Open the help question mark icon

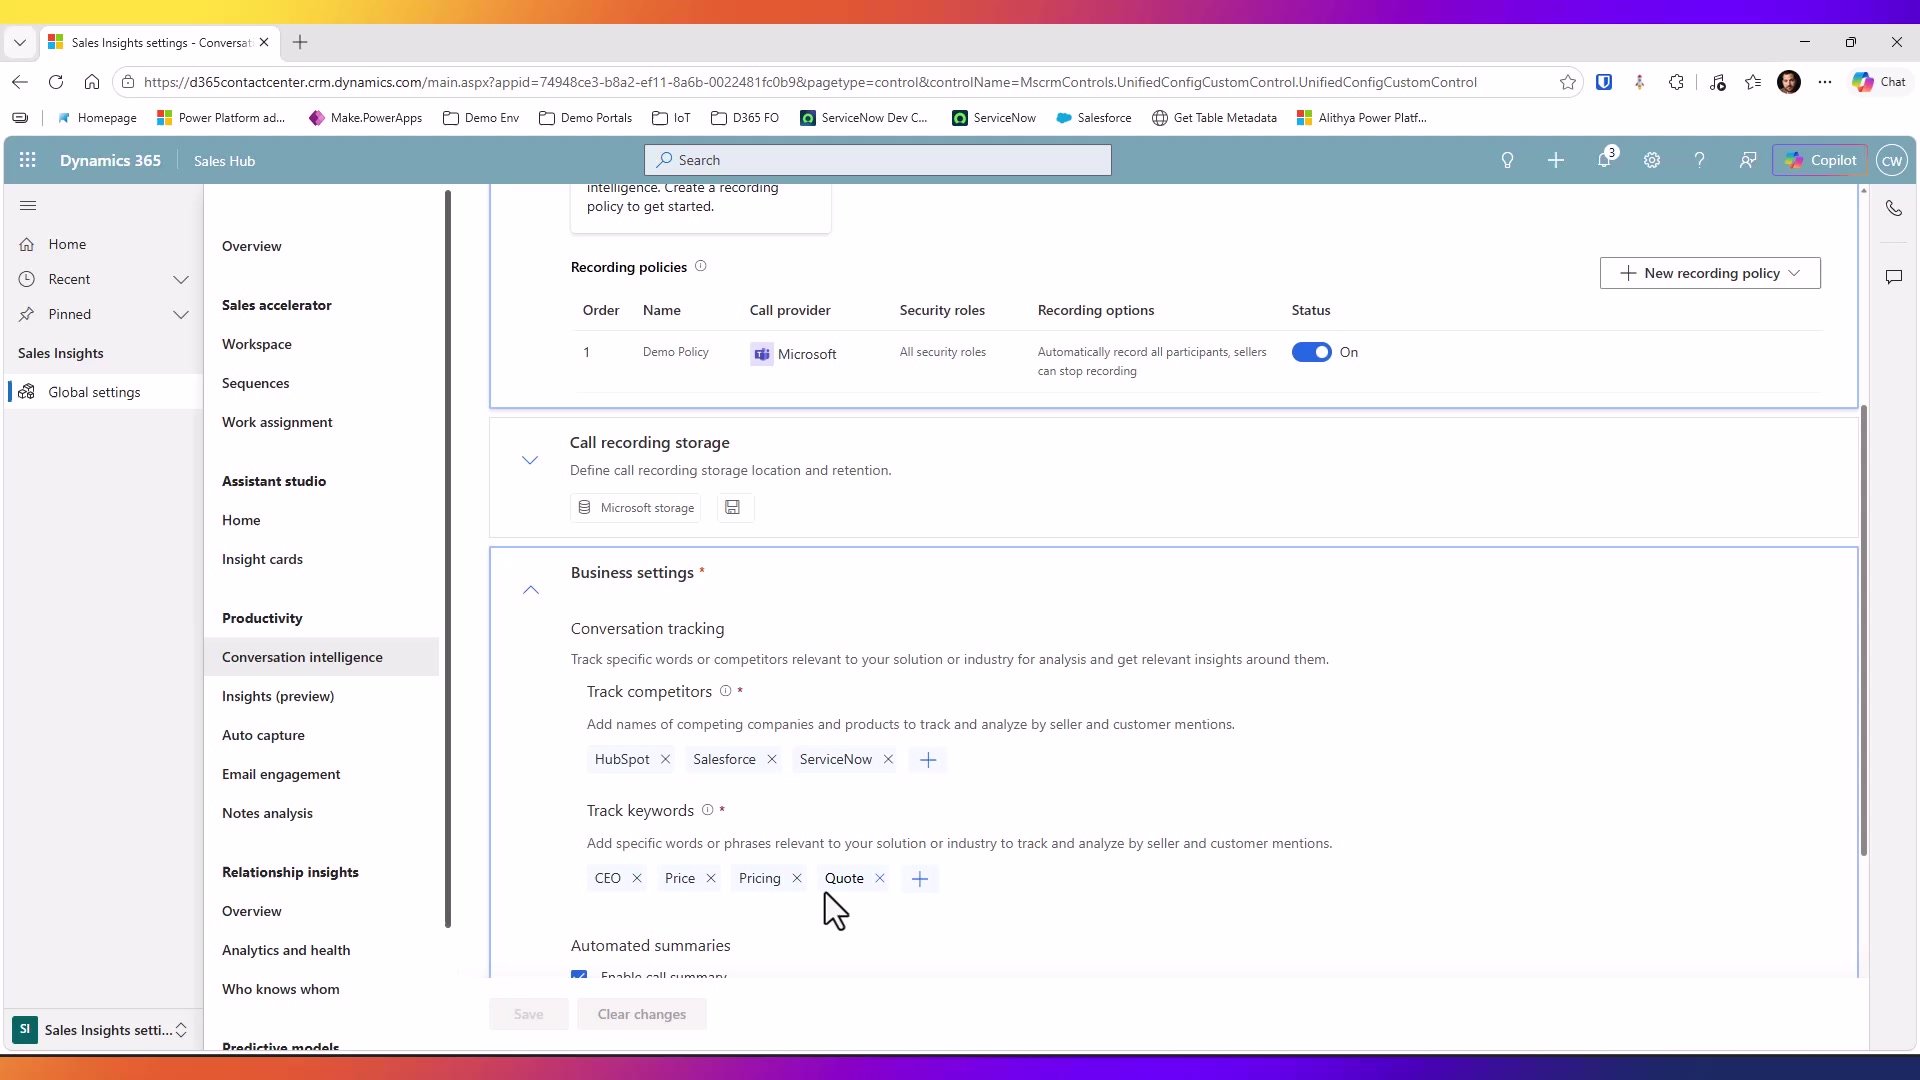(x=1699, y=160)
